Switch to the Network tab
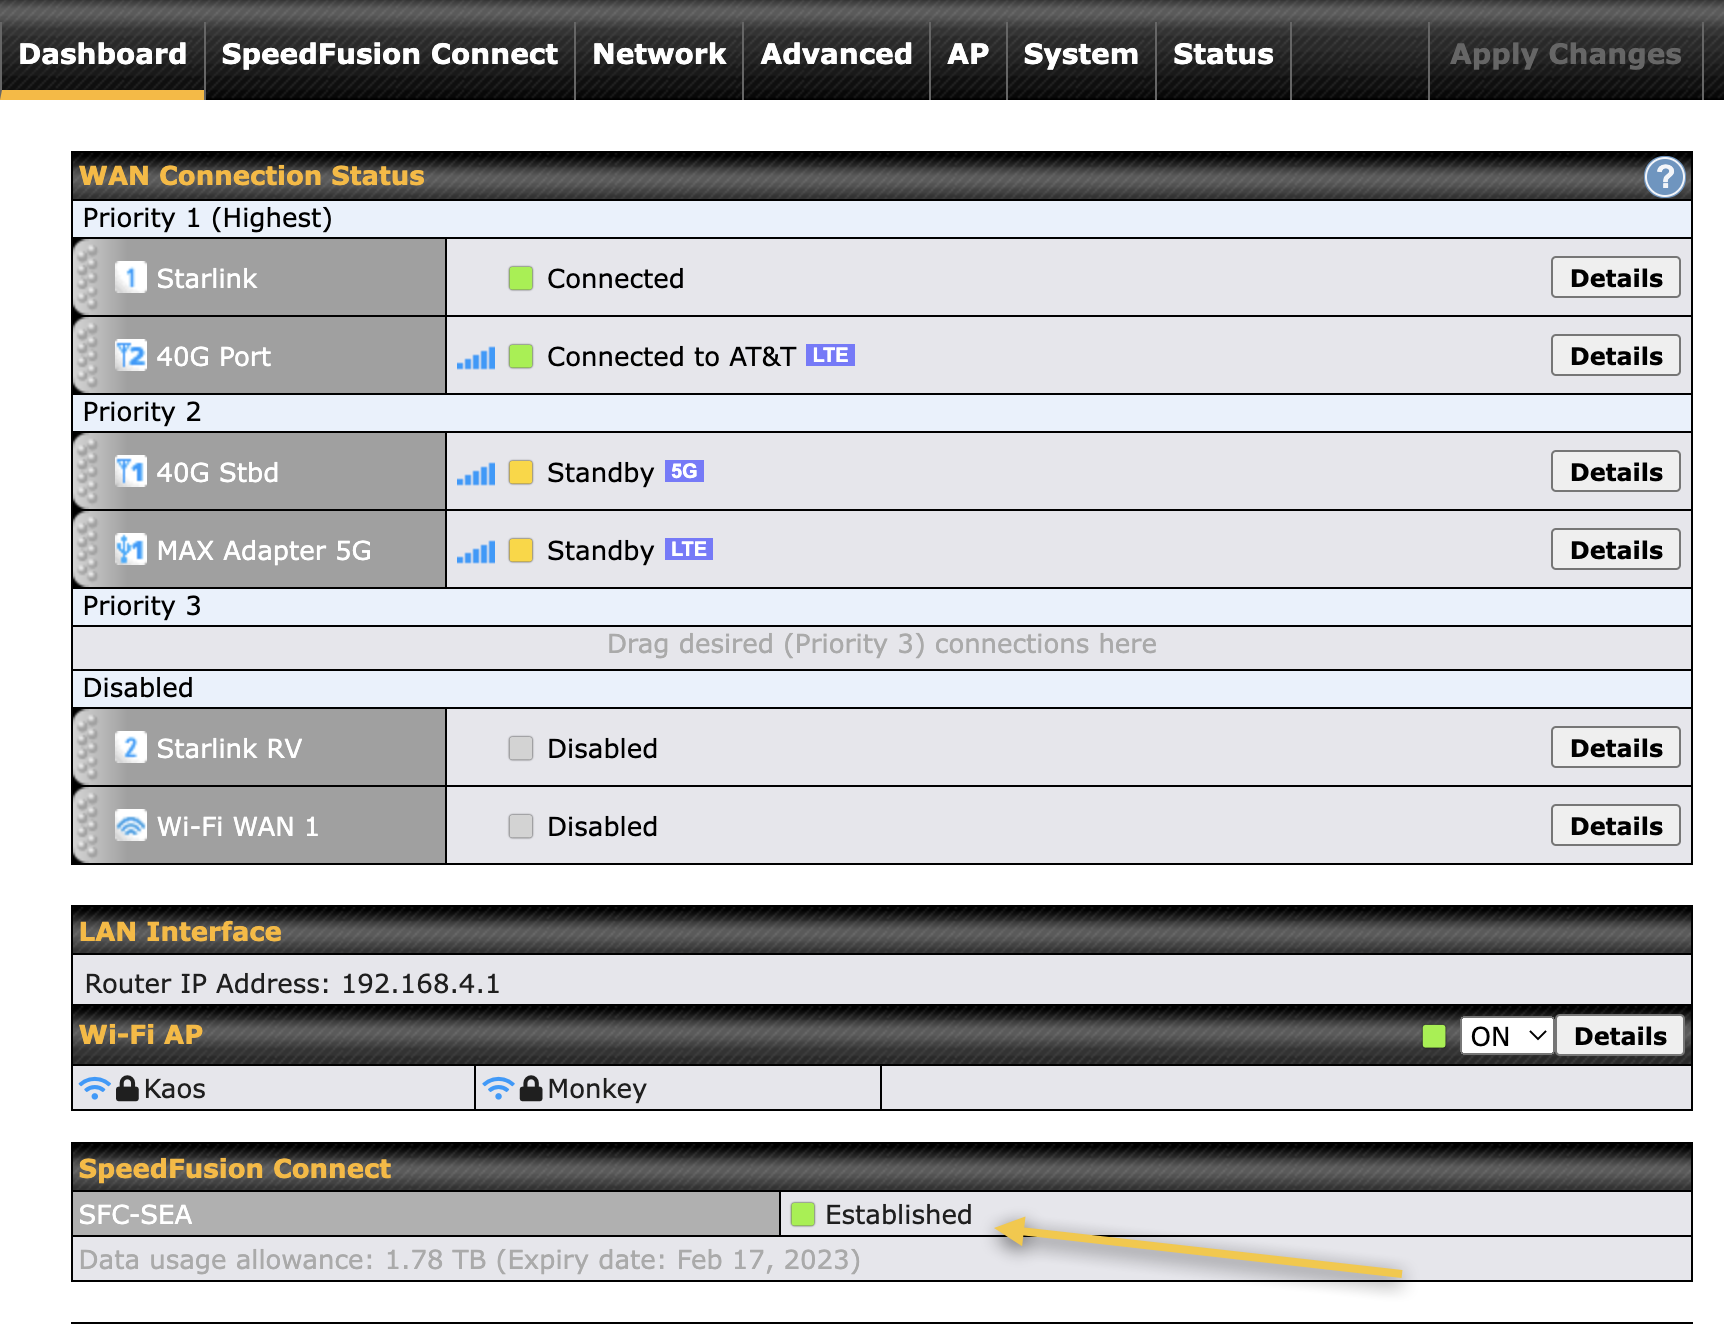1724x1324 pixels. [658, 55]
